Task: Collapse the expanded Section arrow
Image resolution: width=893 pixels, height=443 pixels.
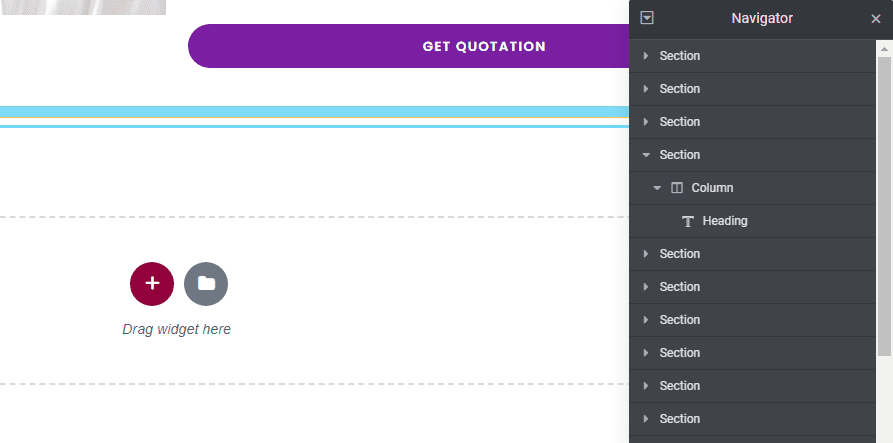Action: [x=646, y=155]
